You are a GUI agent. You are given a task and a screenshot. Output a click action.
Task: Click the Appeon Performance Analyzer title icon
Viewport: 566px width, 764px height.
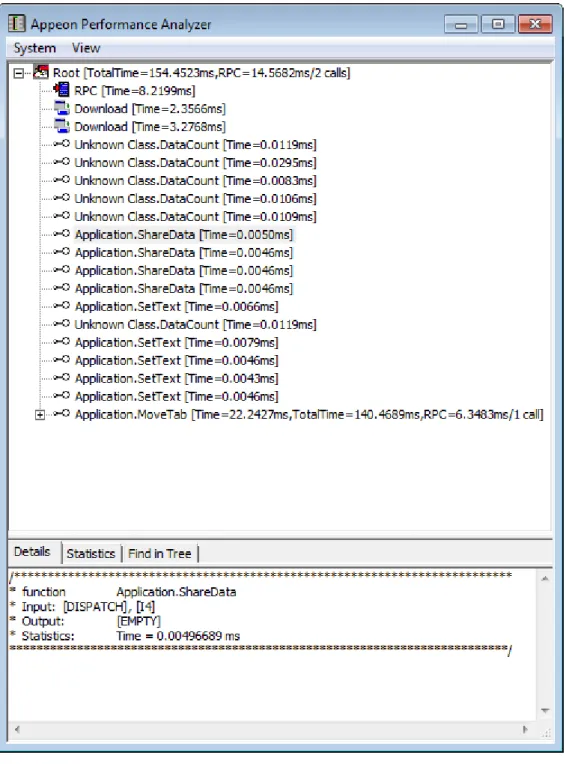[x=17, y=23]
